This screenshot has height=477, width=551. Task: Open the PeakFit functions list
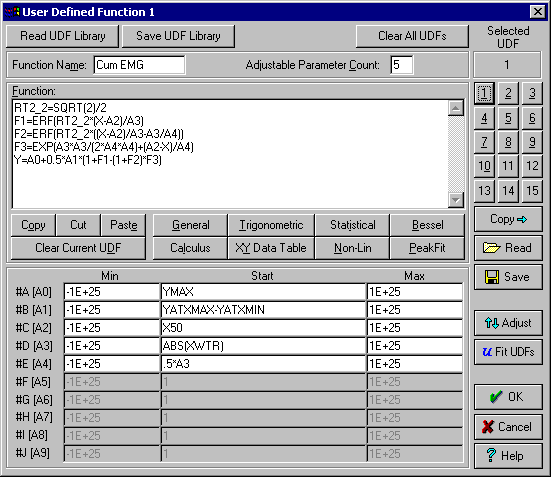click(427, 248)
